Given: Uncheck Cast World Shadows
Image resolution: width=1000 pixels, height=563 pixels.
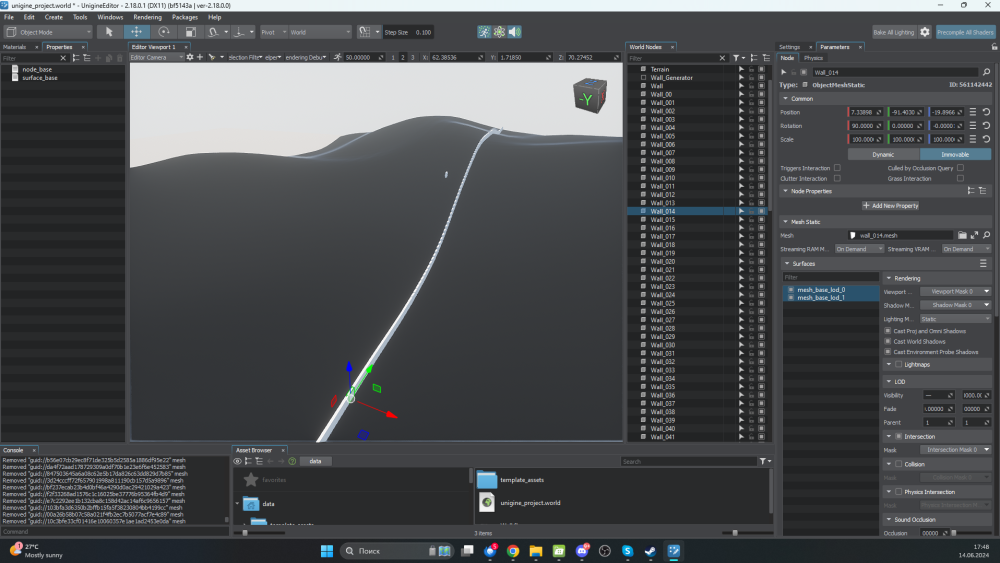Looking at the screenshot, I should 888,341.
